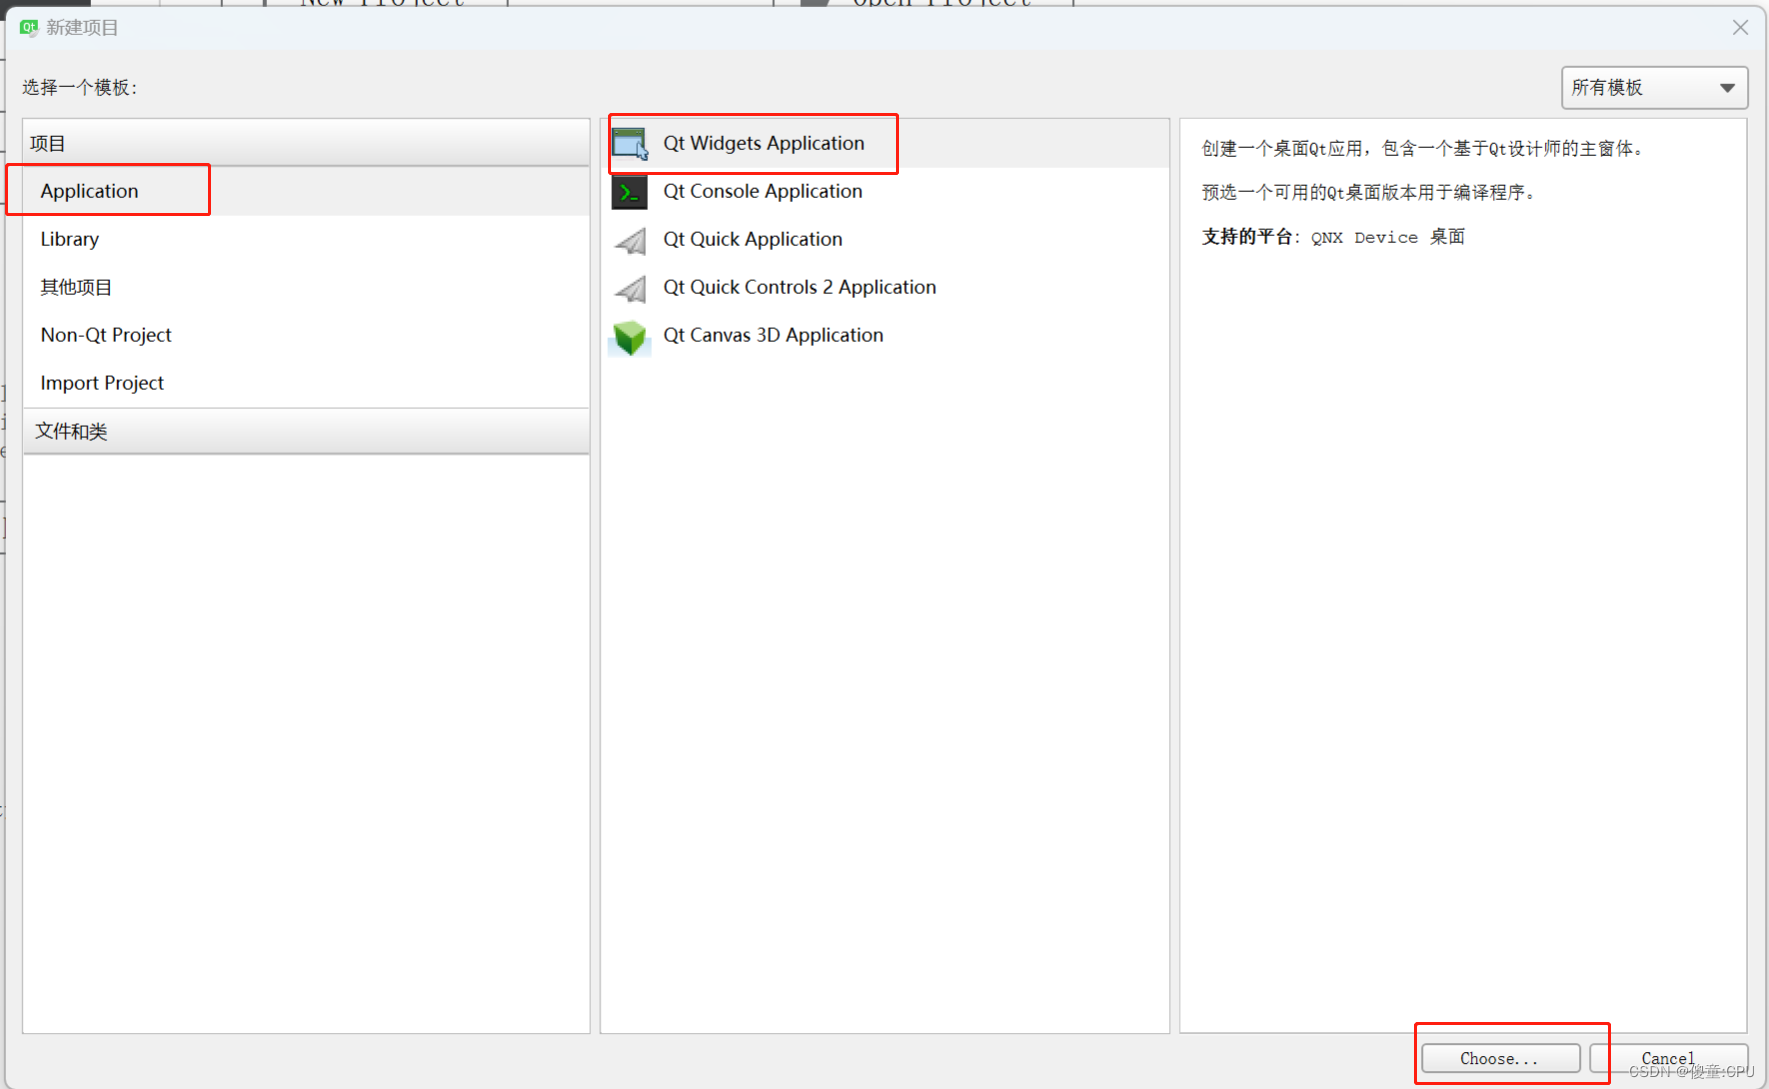
Task: Choose the Qt Canvas 3D Application label
Action: point(773,335)
